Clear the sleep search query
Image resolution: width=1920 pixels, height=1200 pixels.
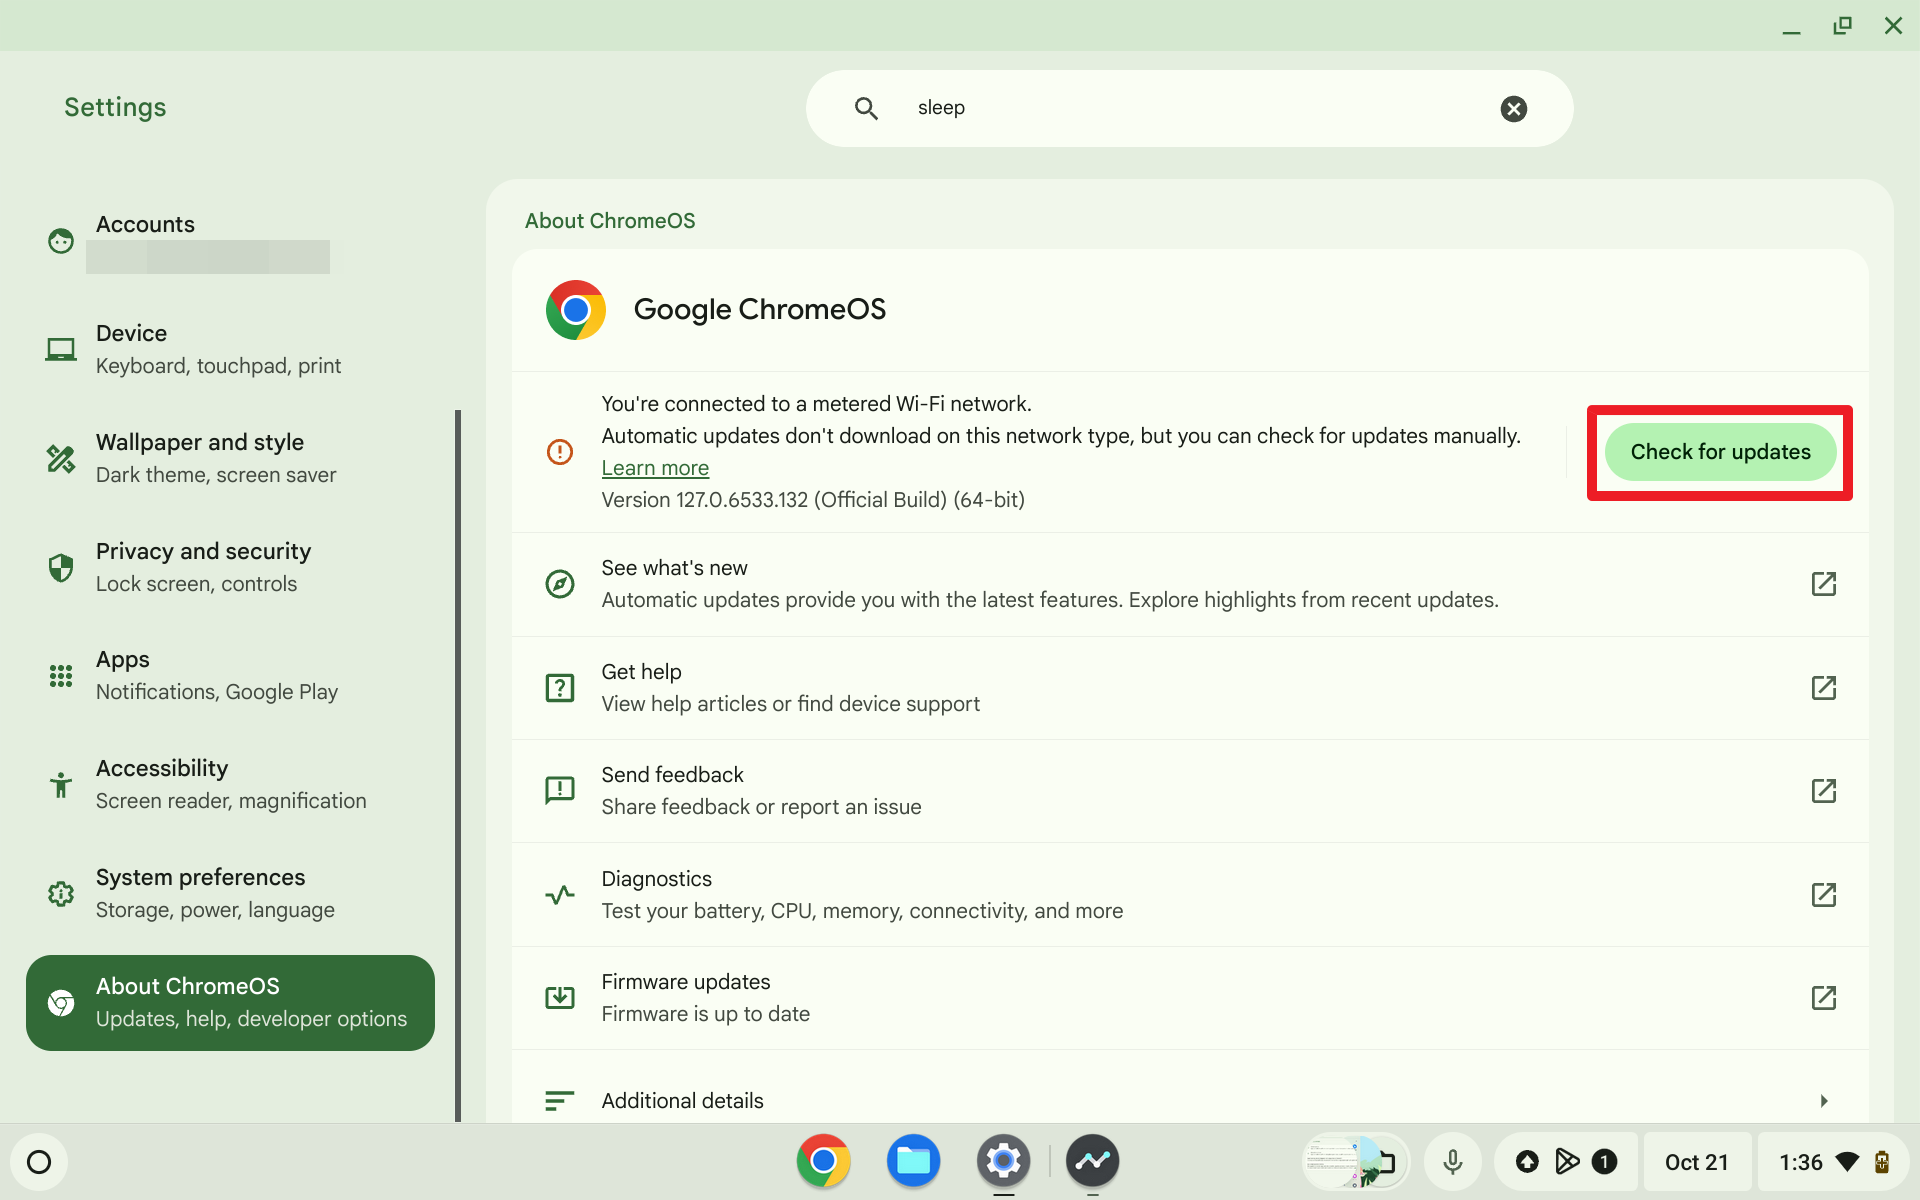pyautogui.click(x=1514, y=108)
